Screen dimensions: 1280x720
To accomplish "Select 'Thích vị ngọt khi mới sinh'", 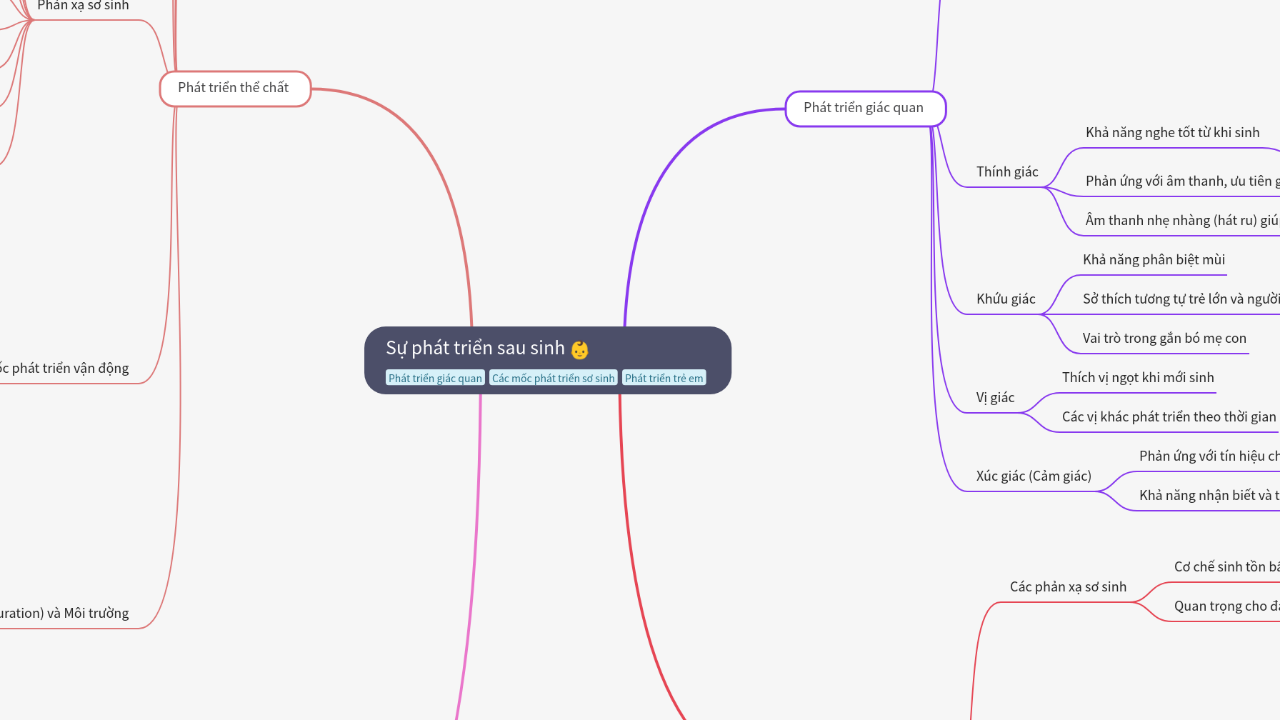I will point(1137,377).
